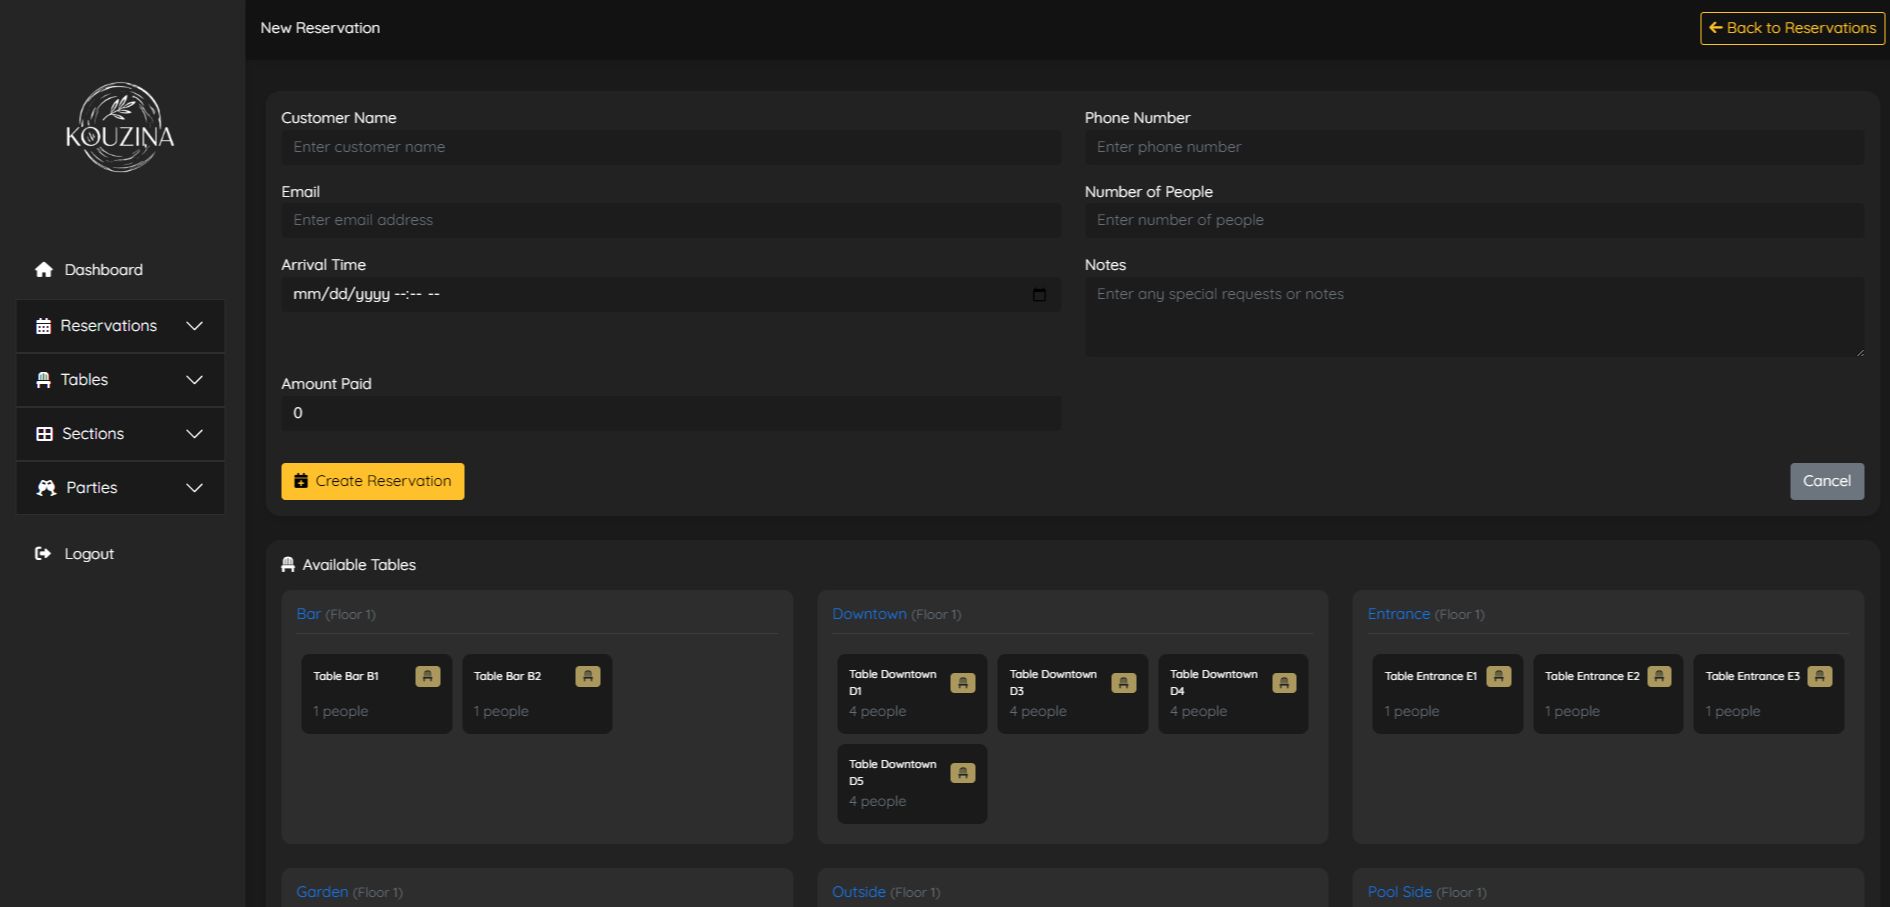The height and width of the screenshot is (907, 1890).
Task: Expand the Parties menu chevron
Action: tap(195, 488)
